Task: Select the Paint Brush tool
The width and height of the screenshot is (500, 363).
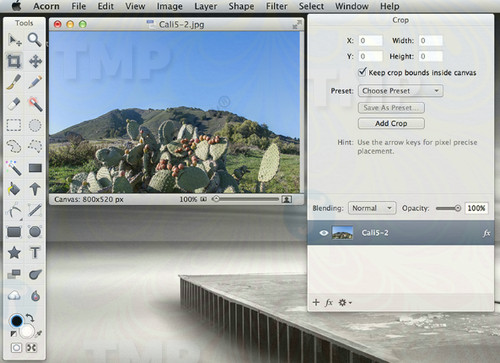Action: point(14,82)
